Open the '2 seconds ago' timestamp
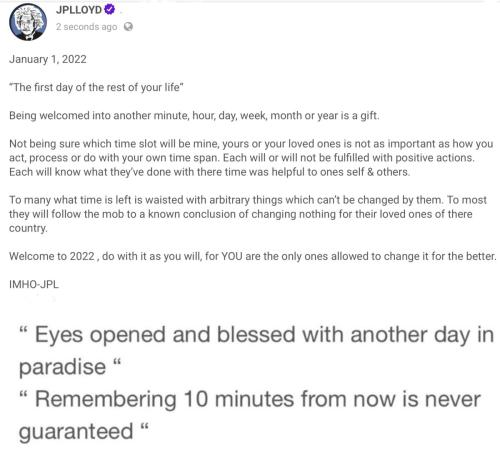Image resolution: width=500 pixels, height=455 pixels. coord(86,27)
